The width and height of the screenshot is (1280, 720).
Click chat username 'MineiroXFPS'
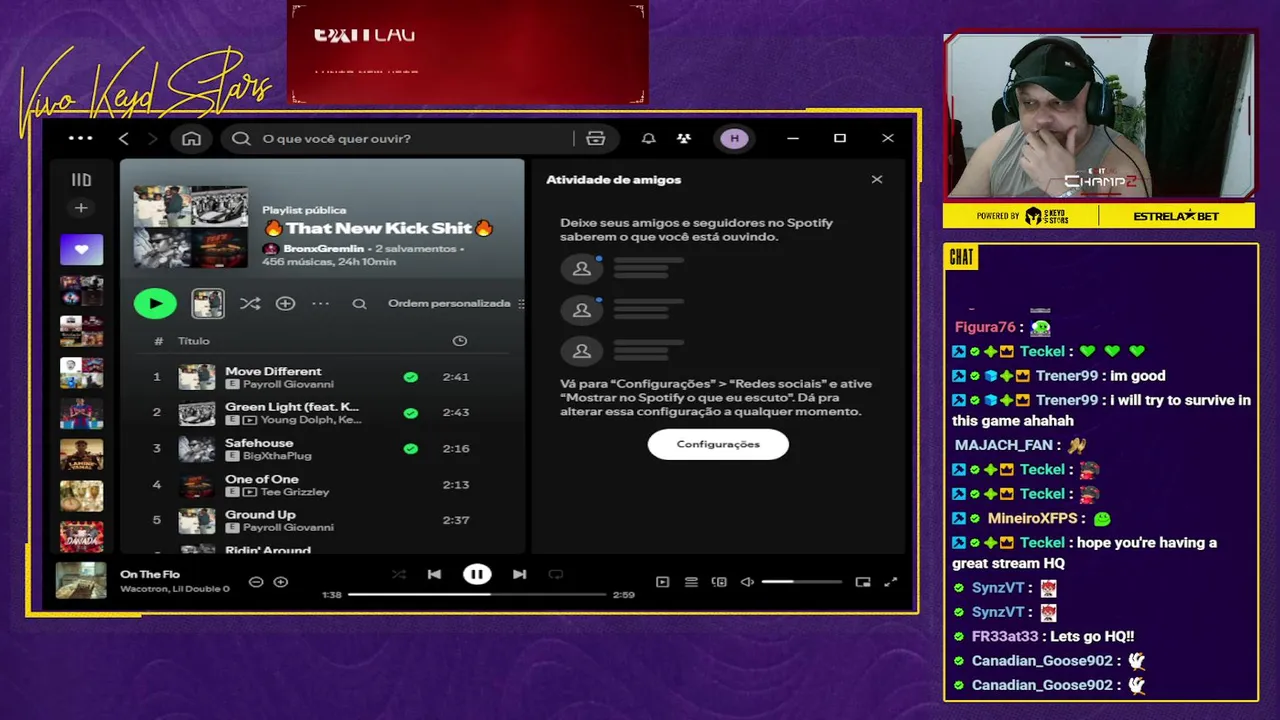(1033, 518)
